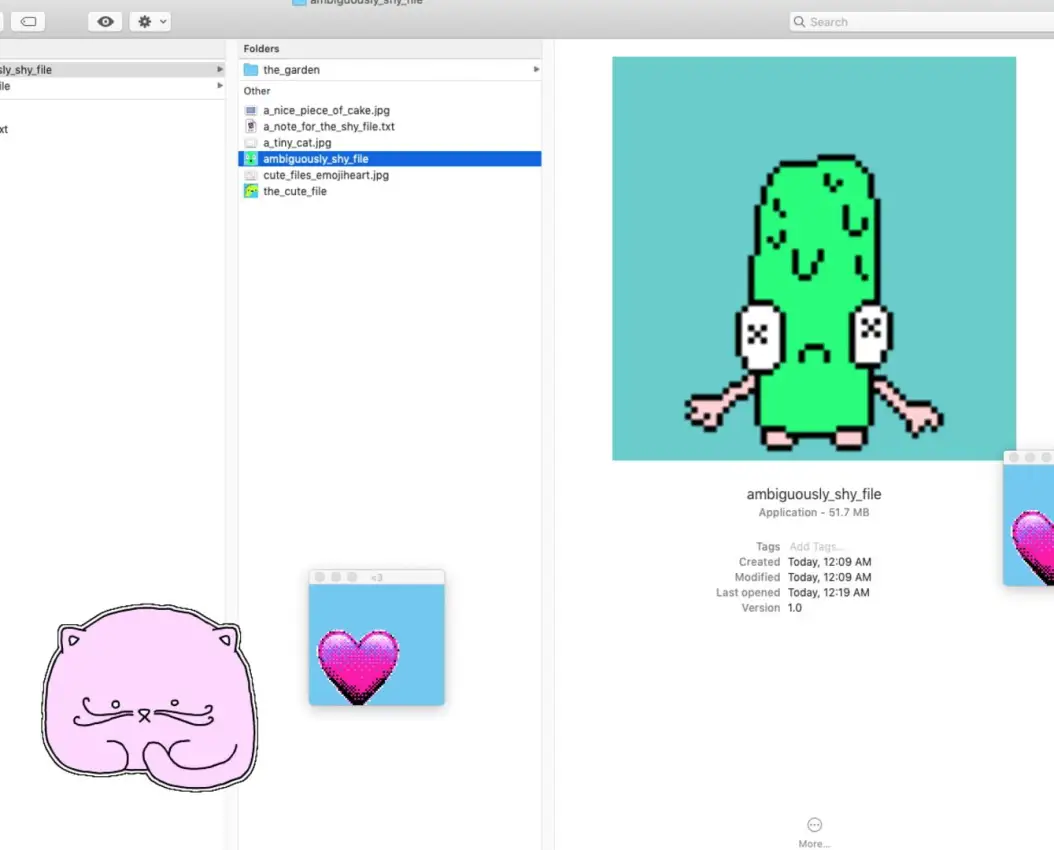Click the cute_files_emojiheart.jpg file icon

point(249,174)
